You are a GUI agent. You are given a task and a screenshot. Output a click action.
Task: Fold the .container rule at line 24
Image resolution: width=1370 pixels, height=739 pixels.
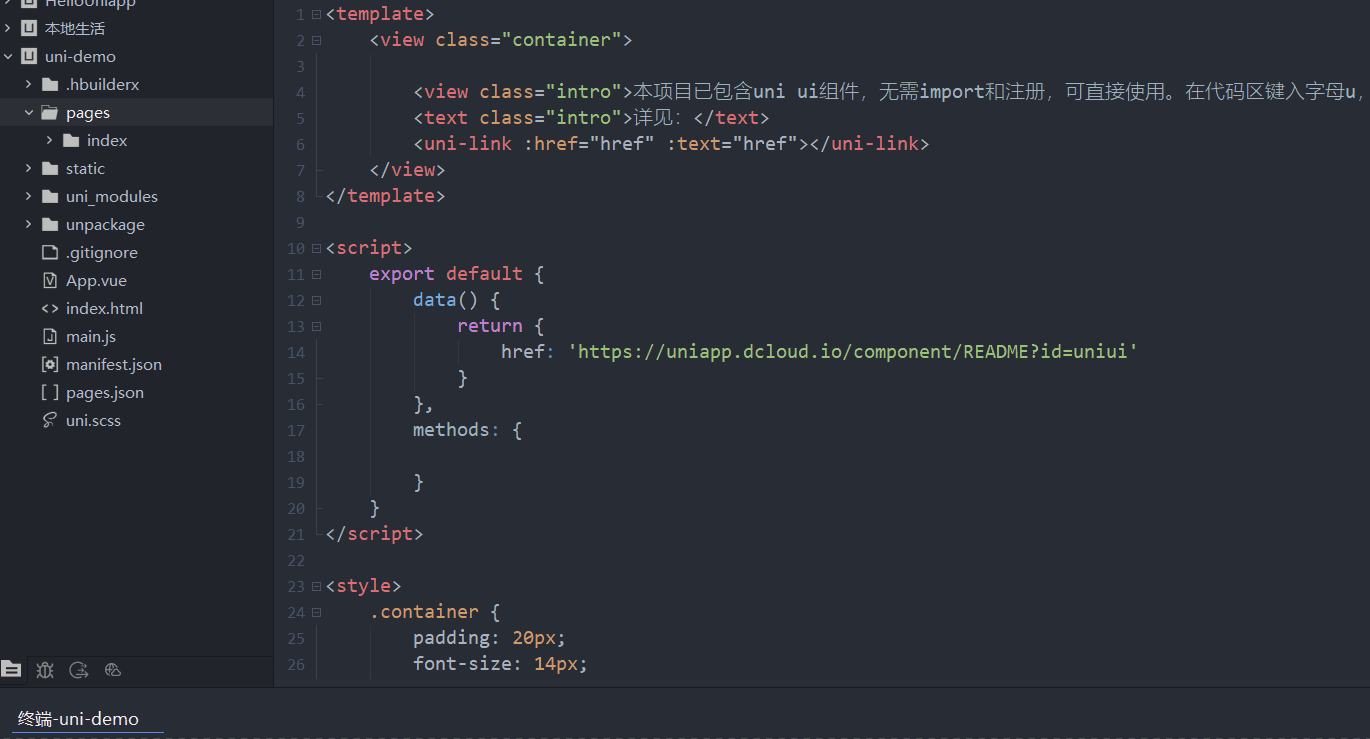(x=316, y=613)
